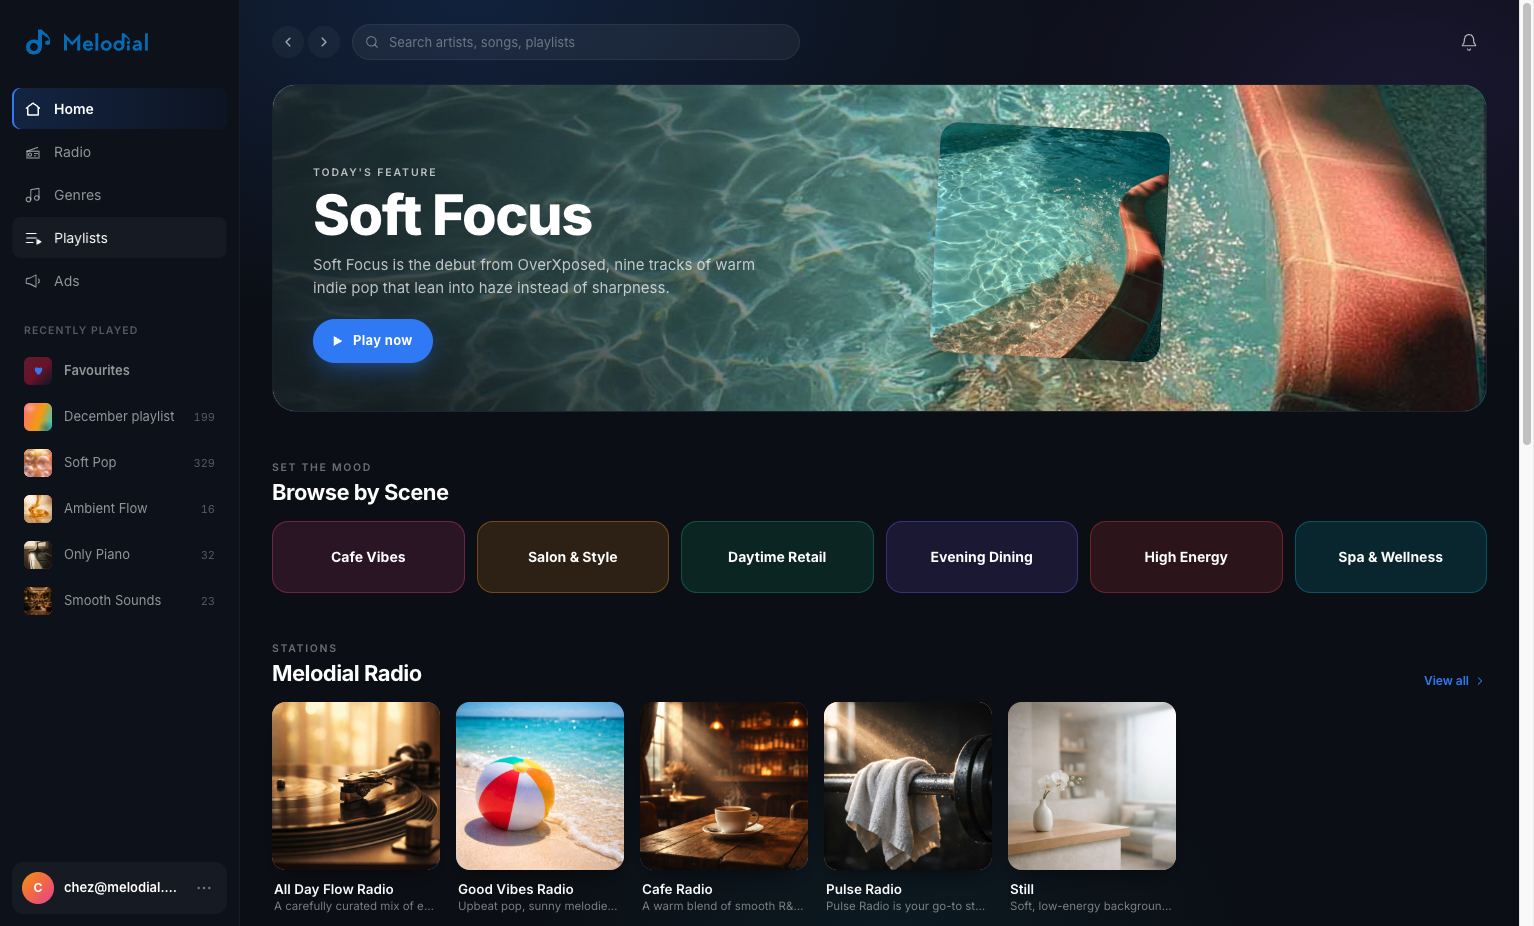Click Ambient Flow cover icon
Screen dimensions: 1534x926
pos(38,508)
